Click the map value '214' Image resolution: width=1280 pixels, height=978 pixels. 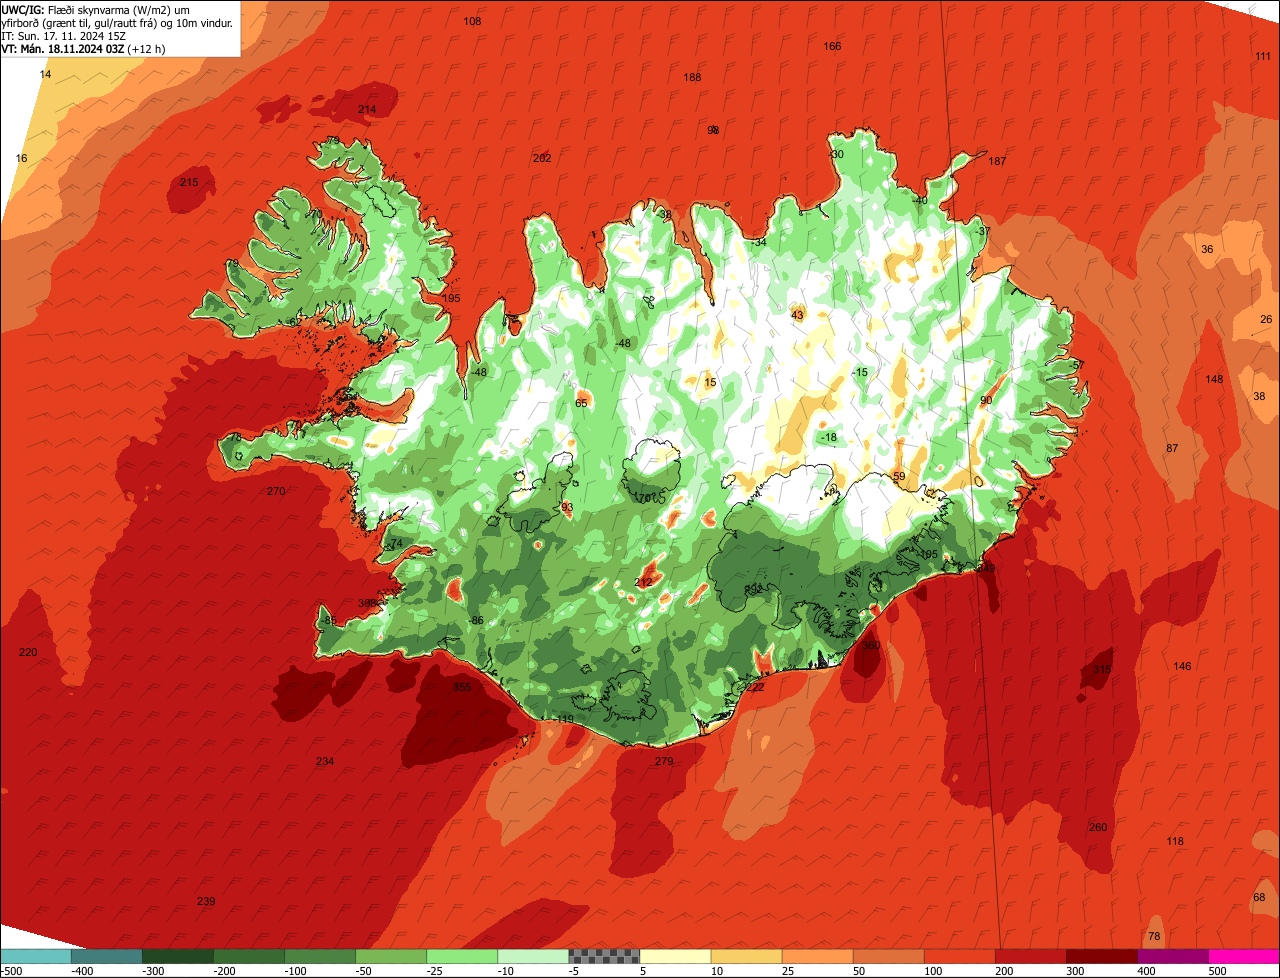coord(367,109)
